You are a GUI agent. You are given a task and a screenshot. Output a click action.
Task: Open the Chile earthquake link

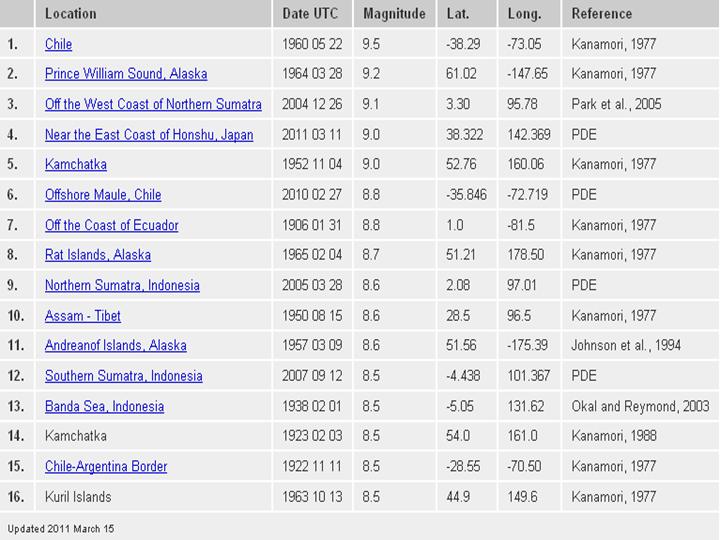point(58,44)
